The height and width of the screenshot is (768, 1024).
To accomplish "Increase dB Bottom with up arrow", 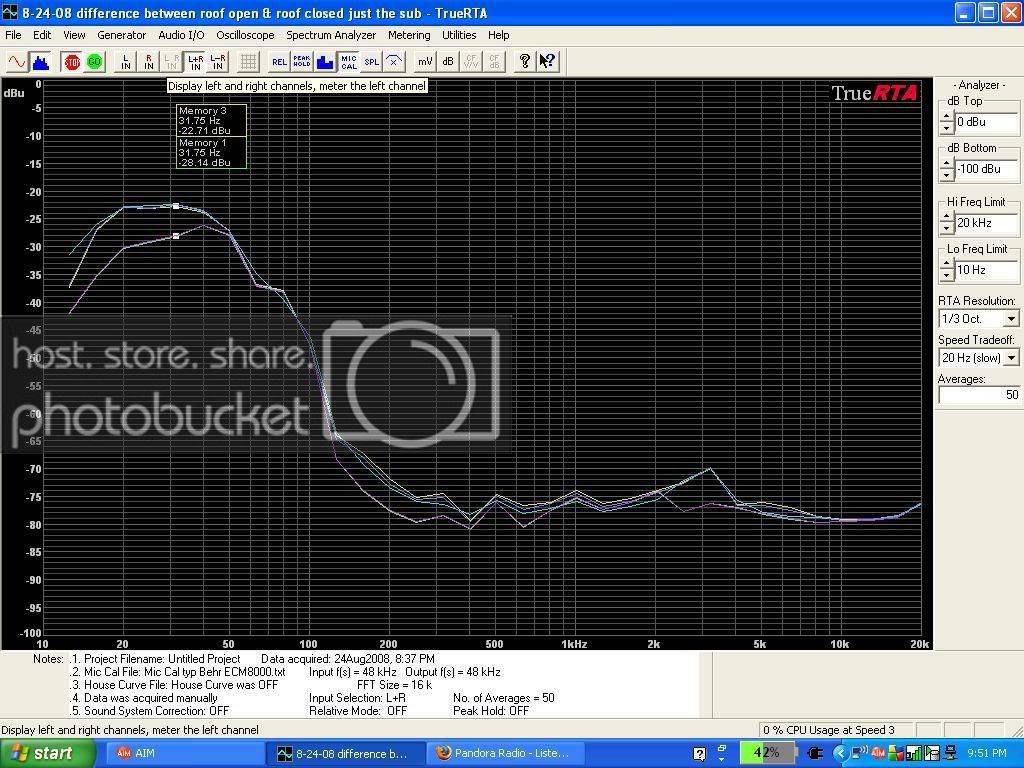I will (947, 164).
